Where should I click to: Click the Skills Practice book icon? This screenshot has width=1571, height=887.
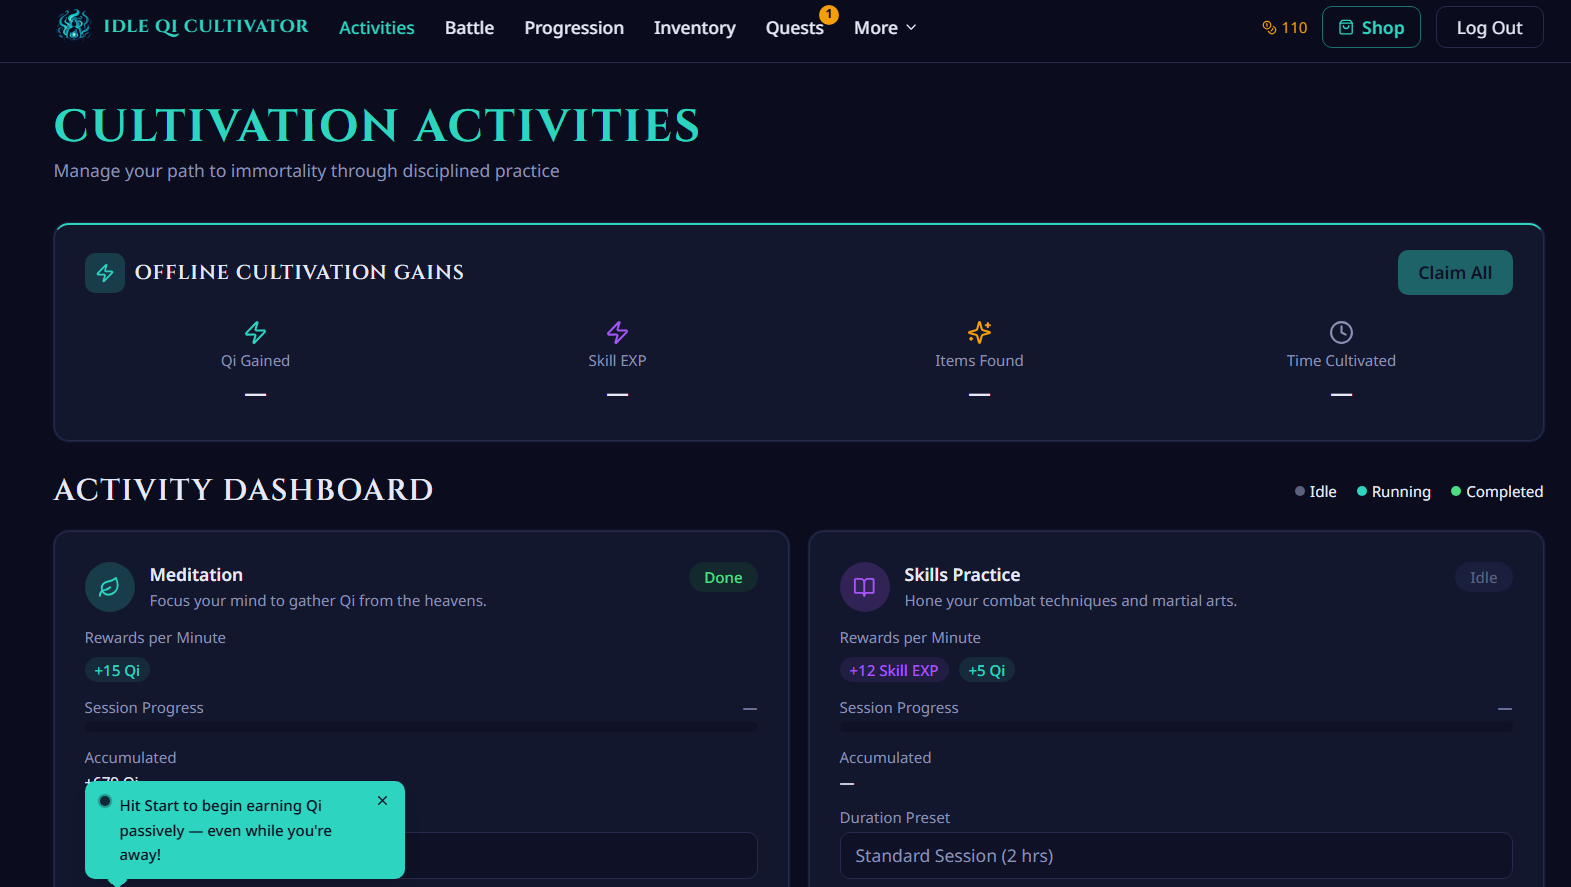point(864,587)
